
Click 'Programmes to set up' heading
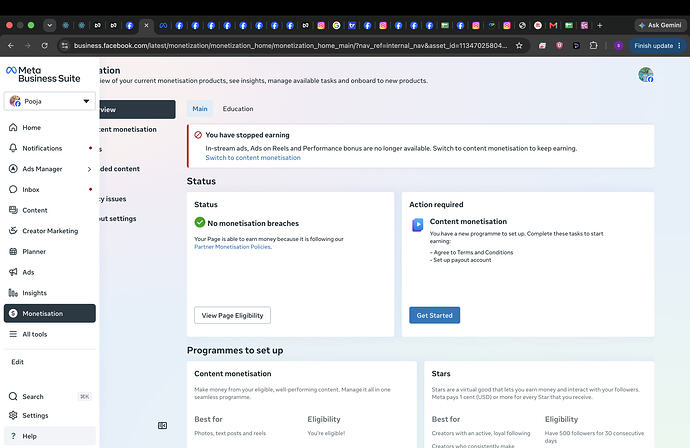click(x=235, y=351)
